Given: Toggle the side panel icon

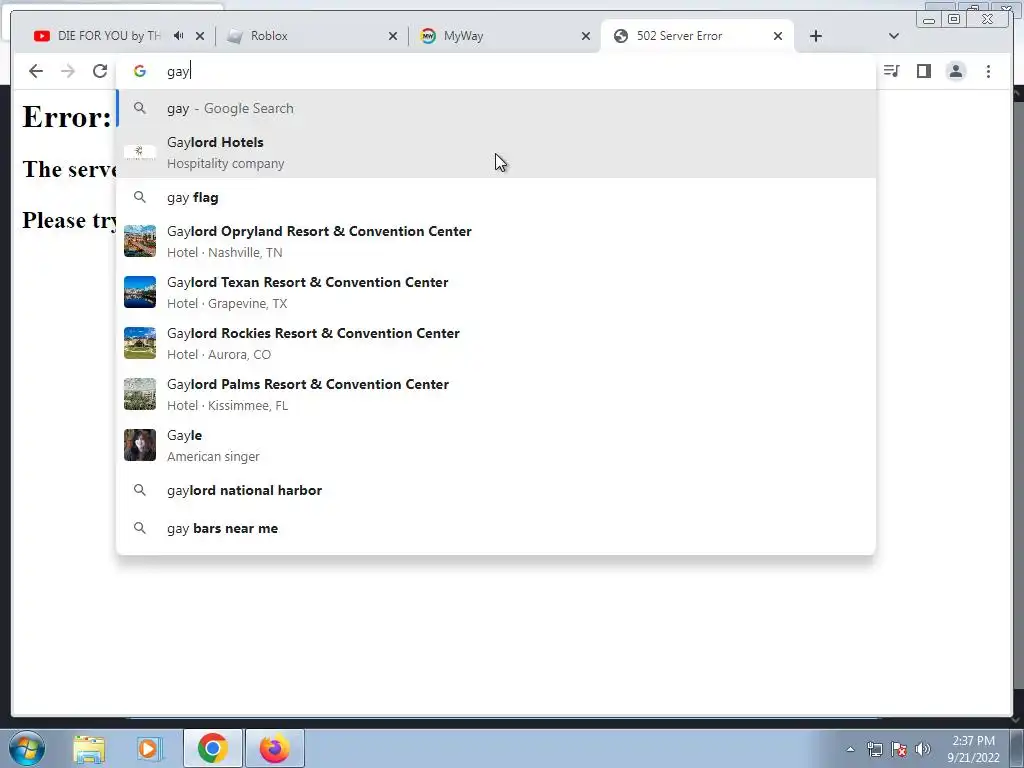Looking at the screenshot, I should [x=923, y=71].
